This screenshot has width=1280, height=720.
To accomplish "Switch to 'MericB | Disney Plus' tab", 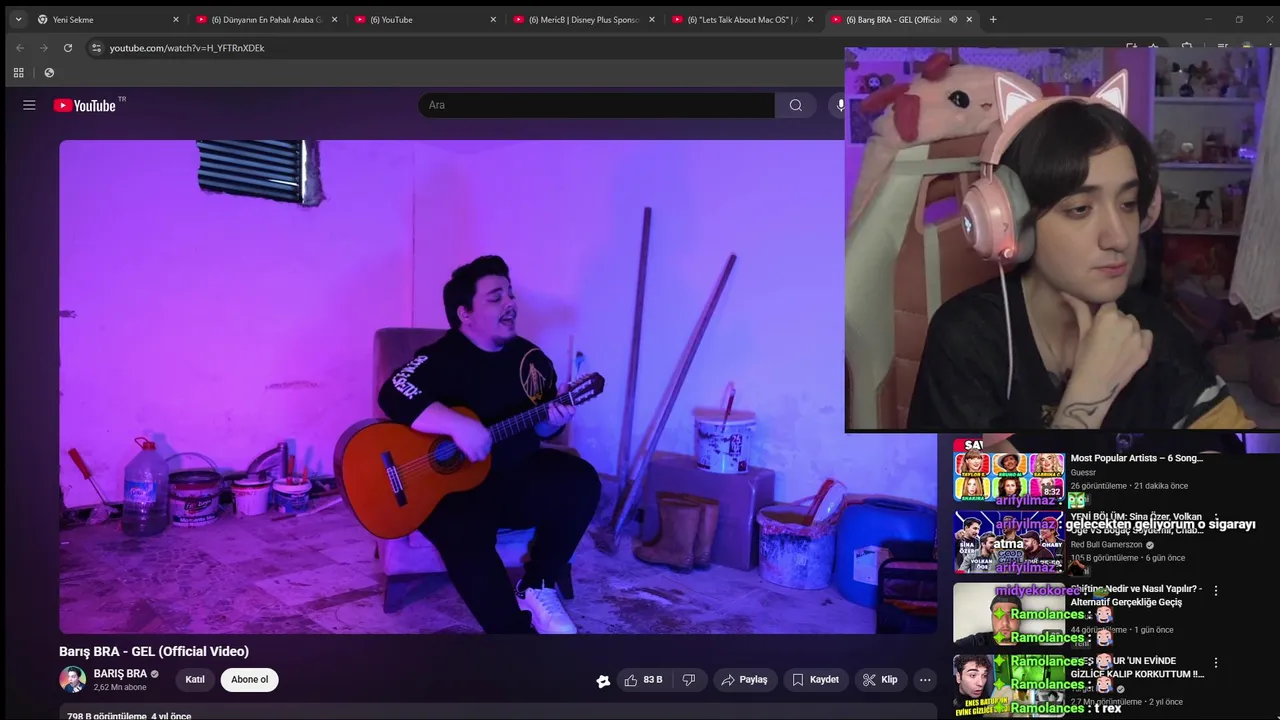I will 584,19.
